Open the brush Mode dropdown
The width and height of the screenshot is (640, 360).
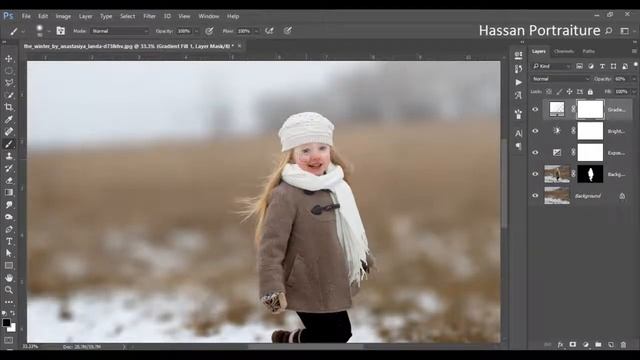120,31
